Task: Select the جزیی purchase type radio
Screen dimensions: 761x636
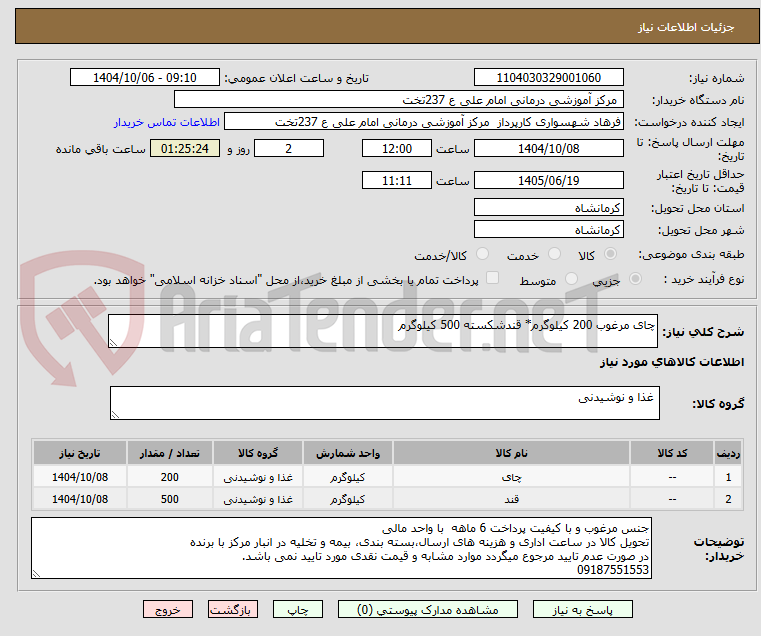Action: 635,279
